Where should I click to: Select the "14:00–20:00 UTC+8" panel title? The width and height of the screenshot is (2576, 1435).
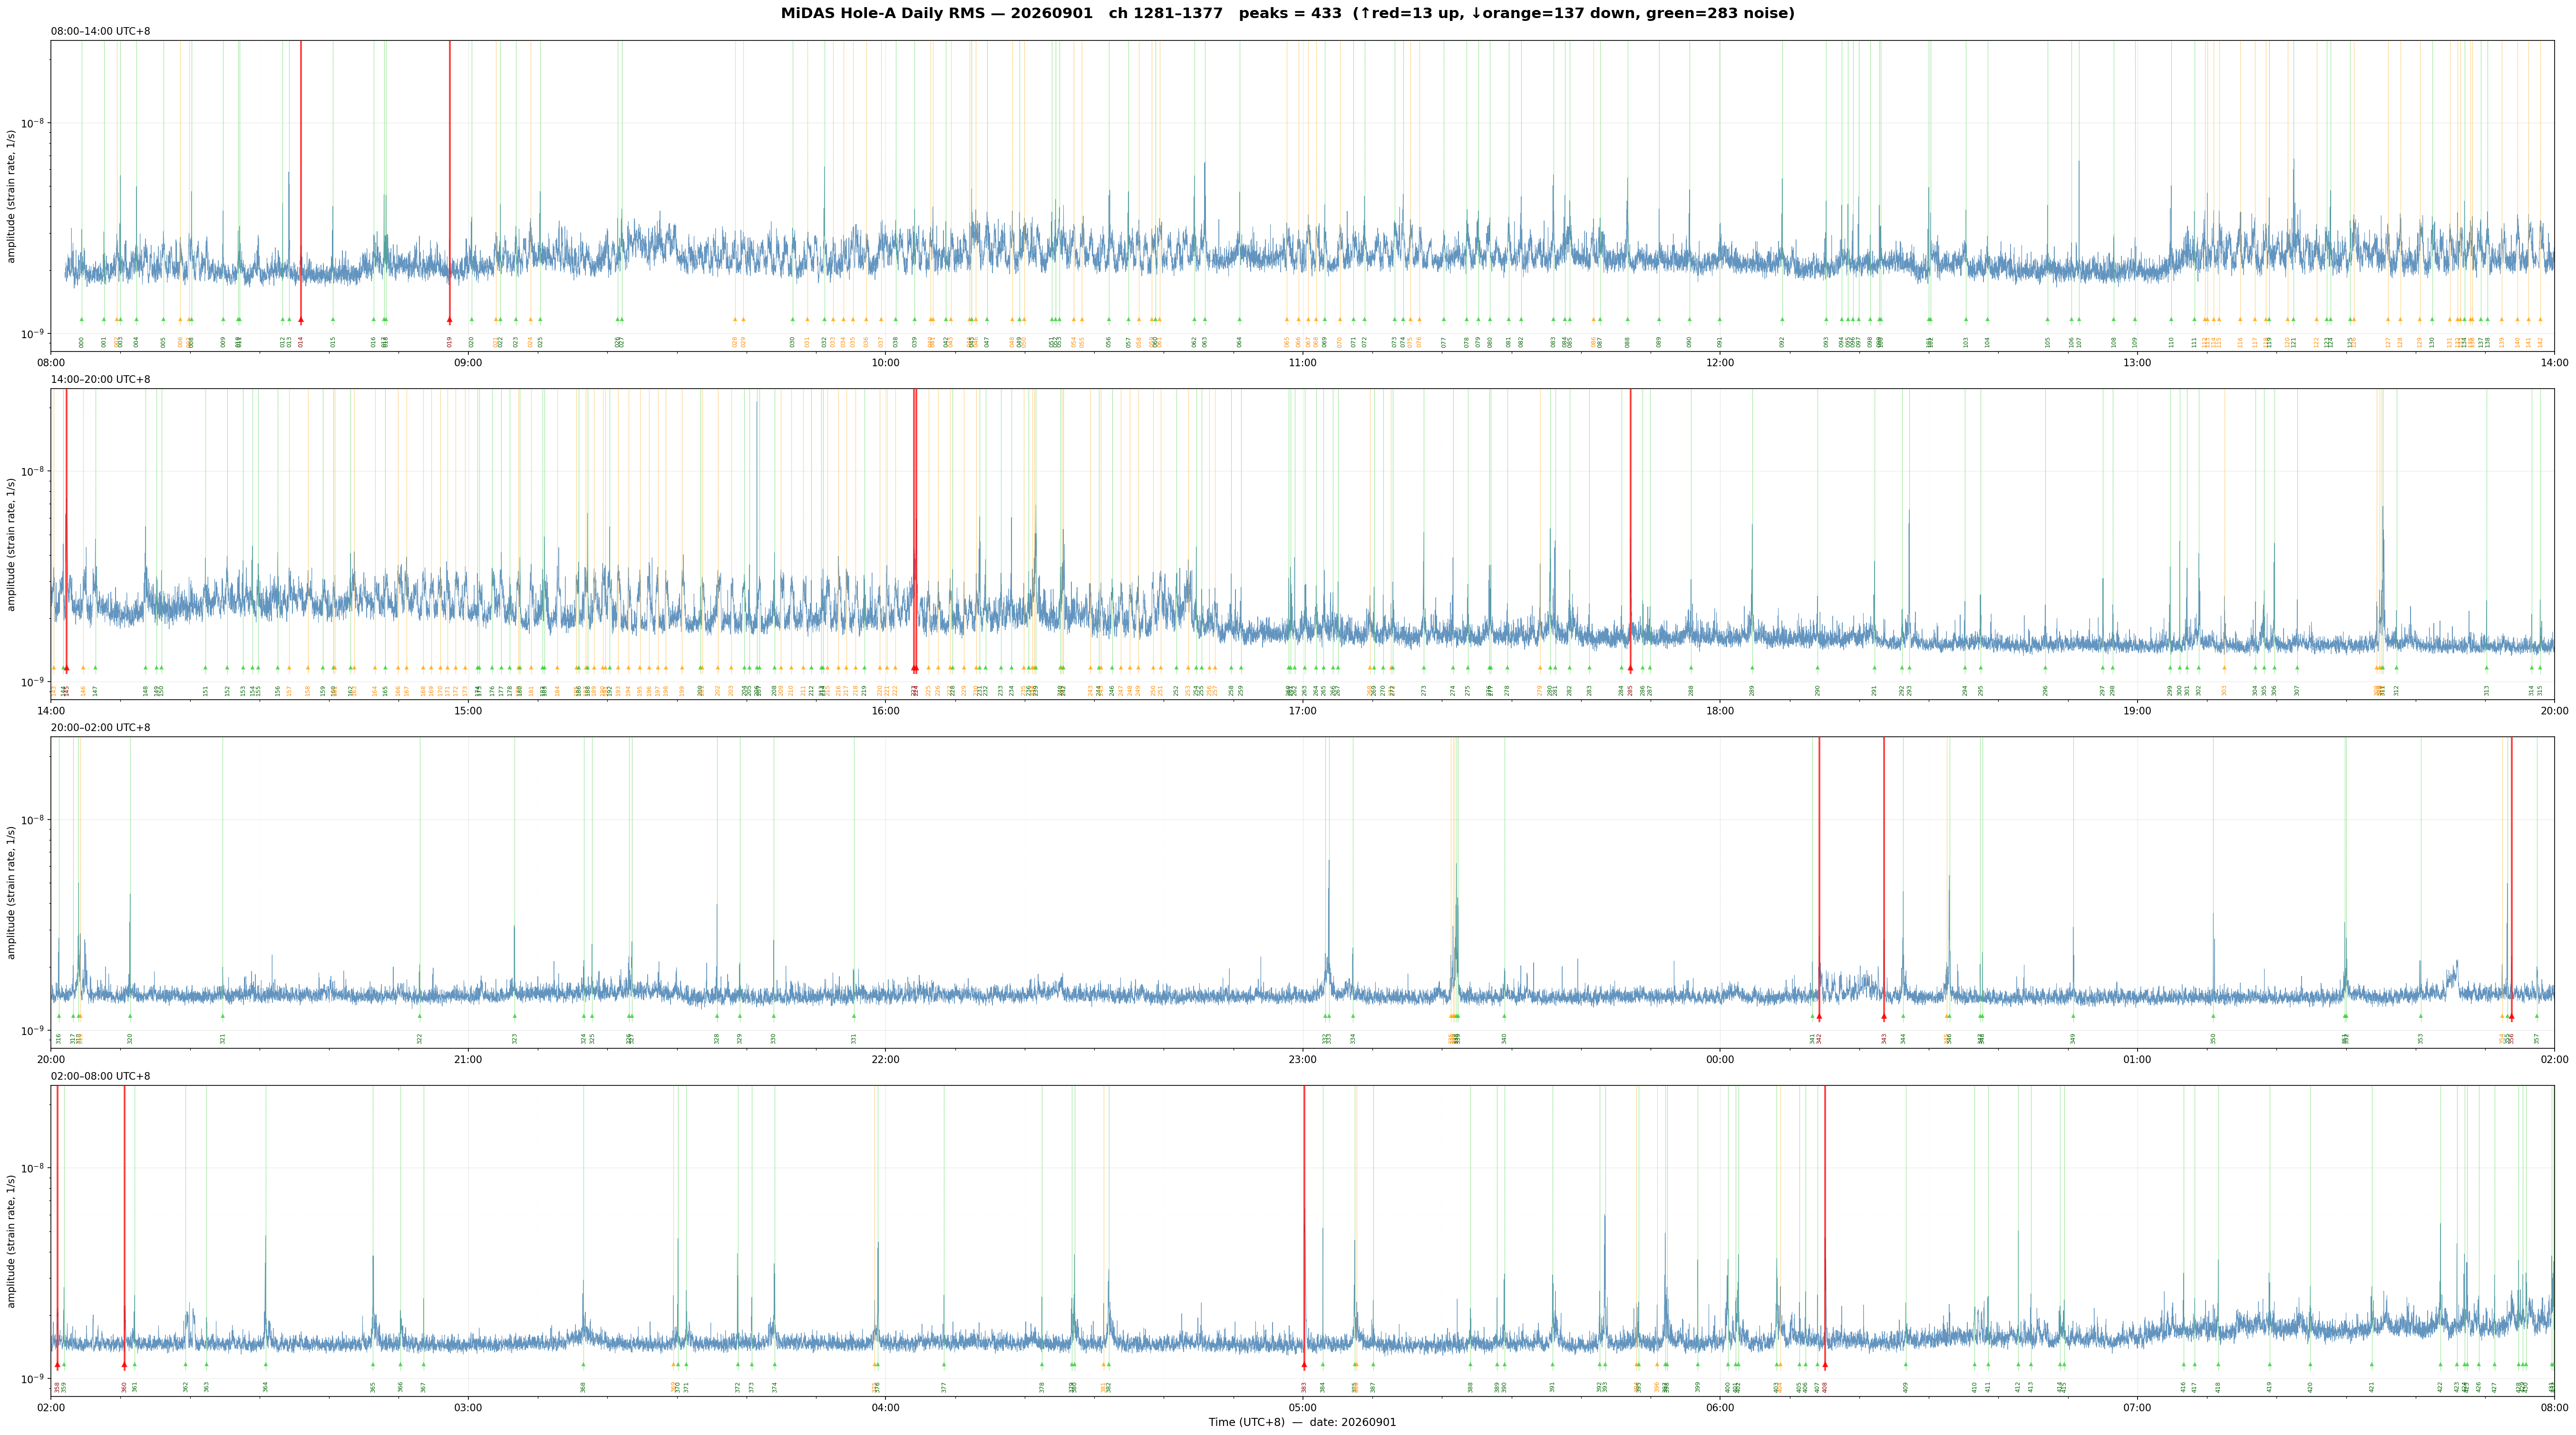101,380
